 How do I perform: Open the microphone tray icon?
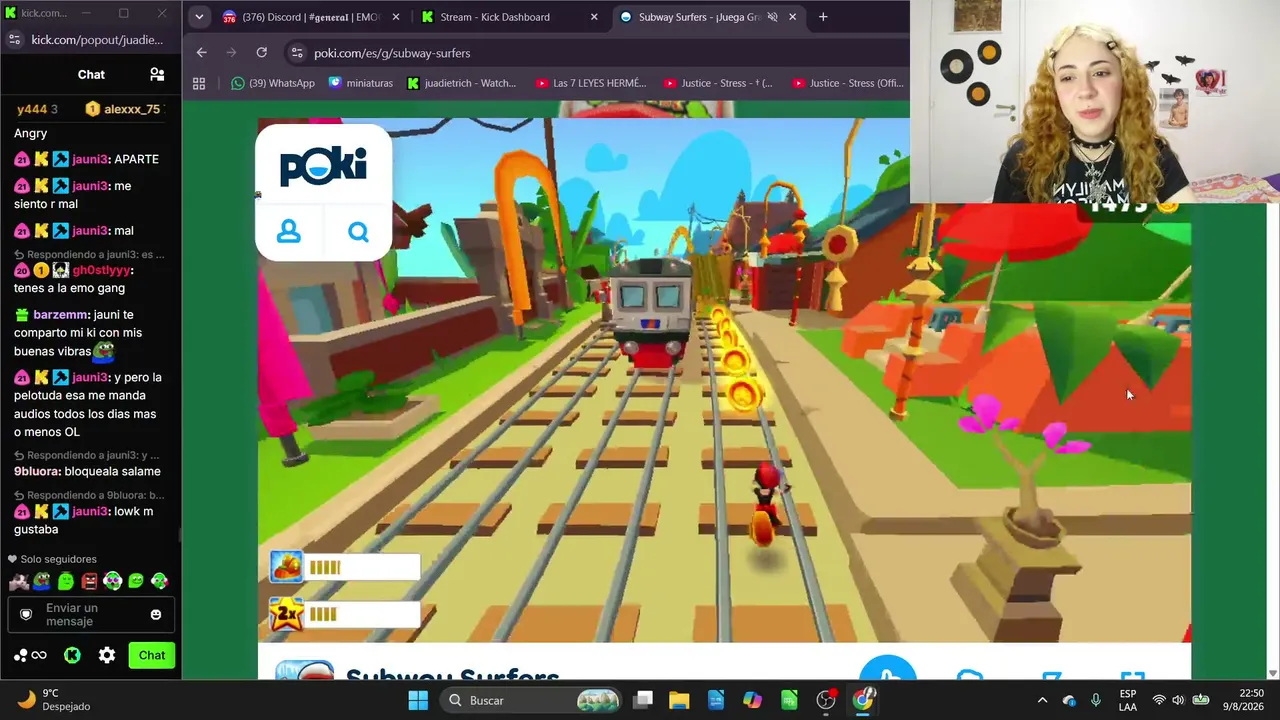coord(1096,700)
